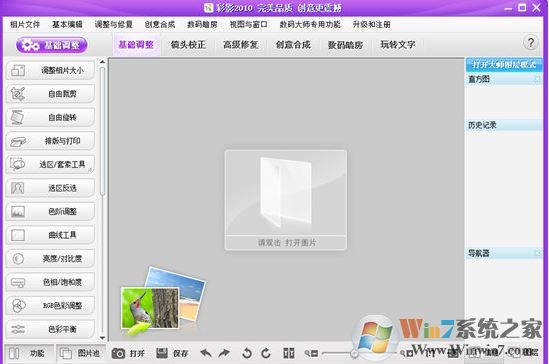Viewport: 549px width, 364px height.
Task: Open the 色彩平衡 color balance tool
Action: coord(50,329)
